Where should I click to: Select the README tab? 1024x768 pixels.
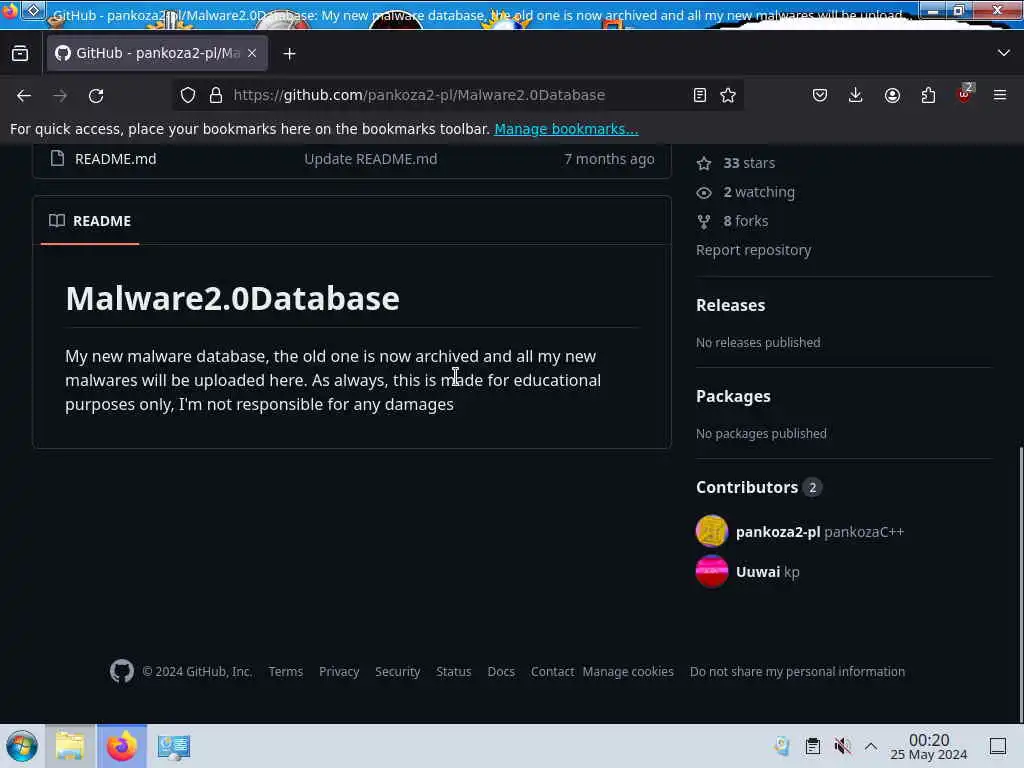[x=89, y=221]
